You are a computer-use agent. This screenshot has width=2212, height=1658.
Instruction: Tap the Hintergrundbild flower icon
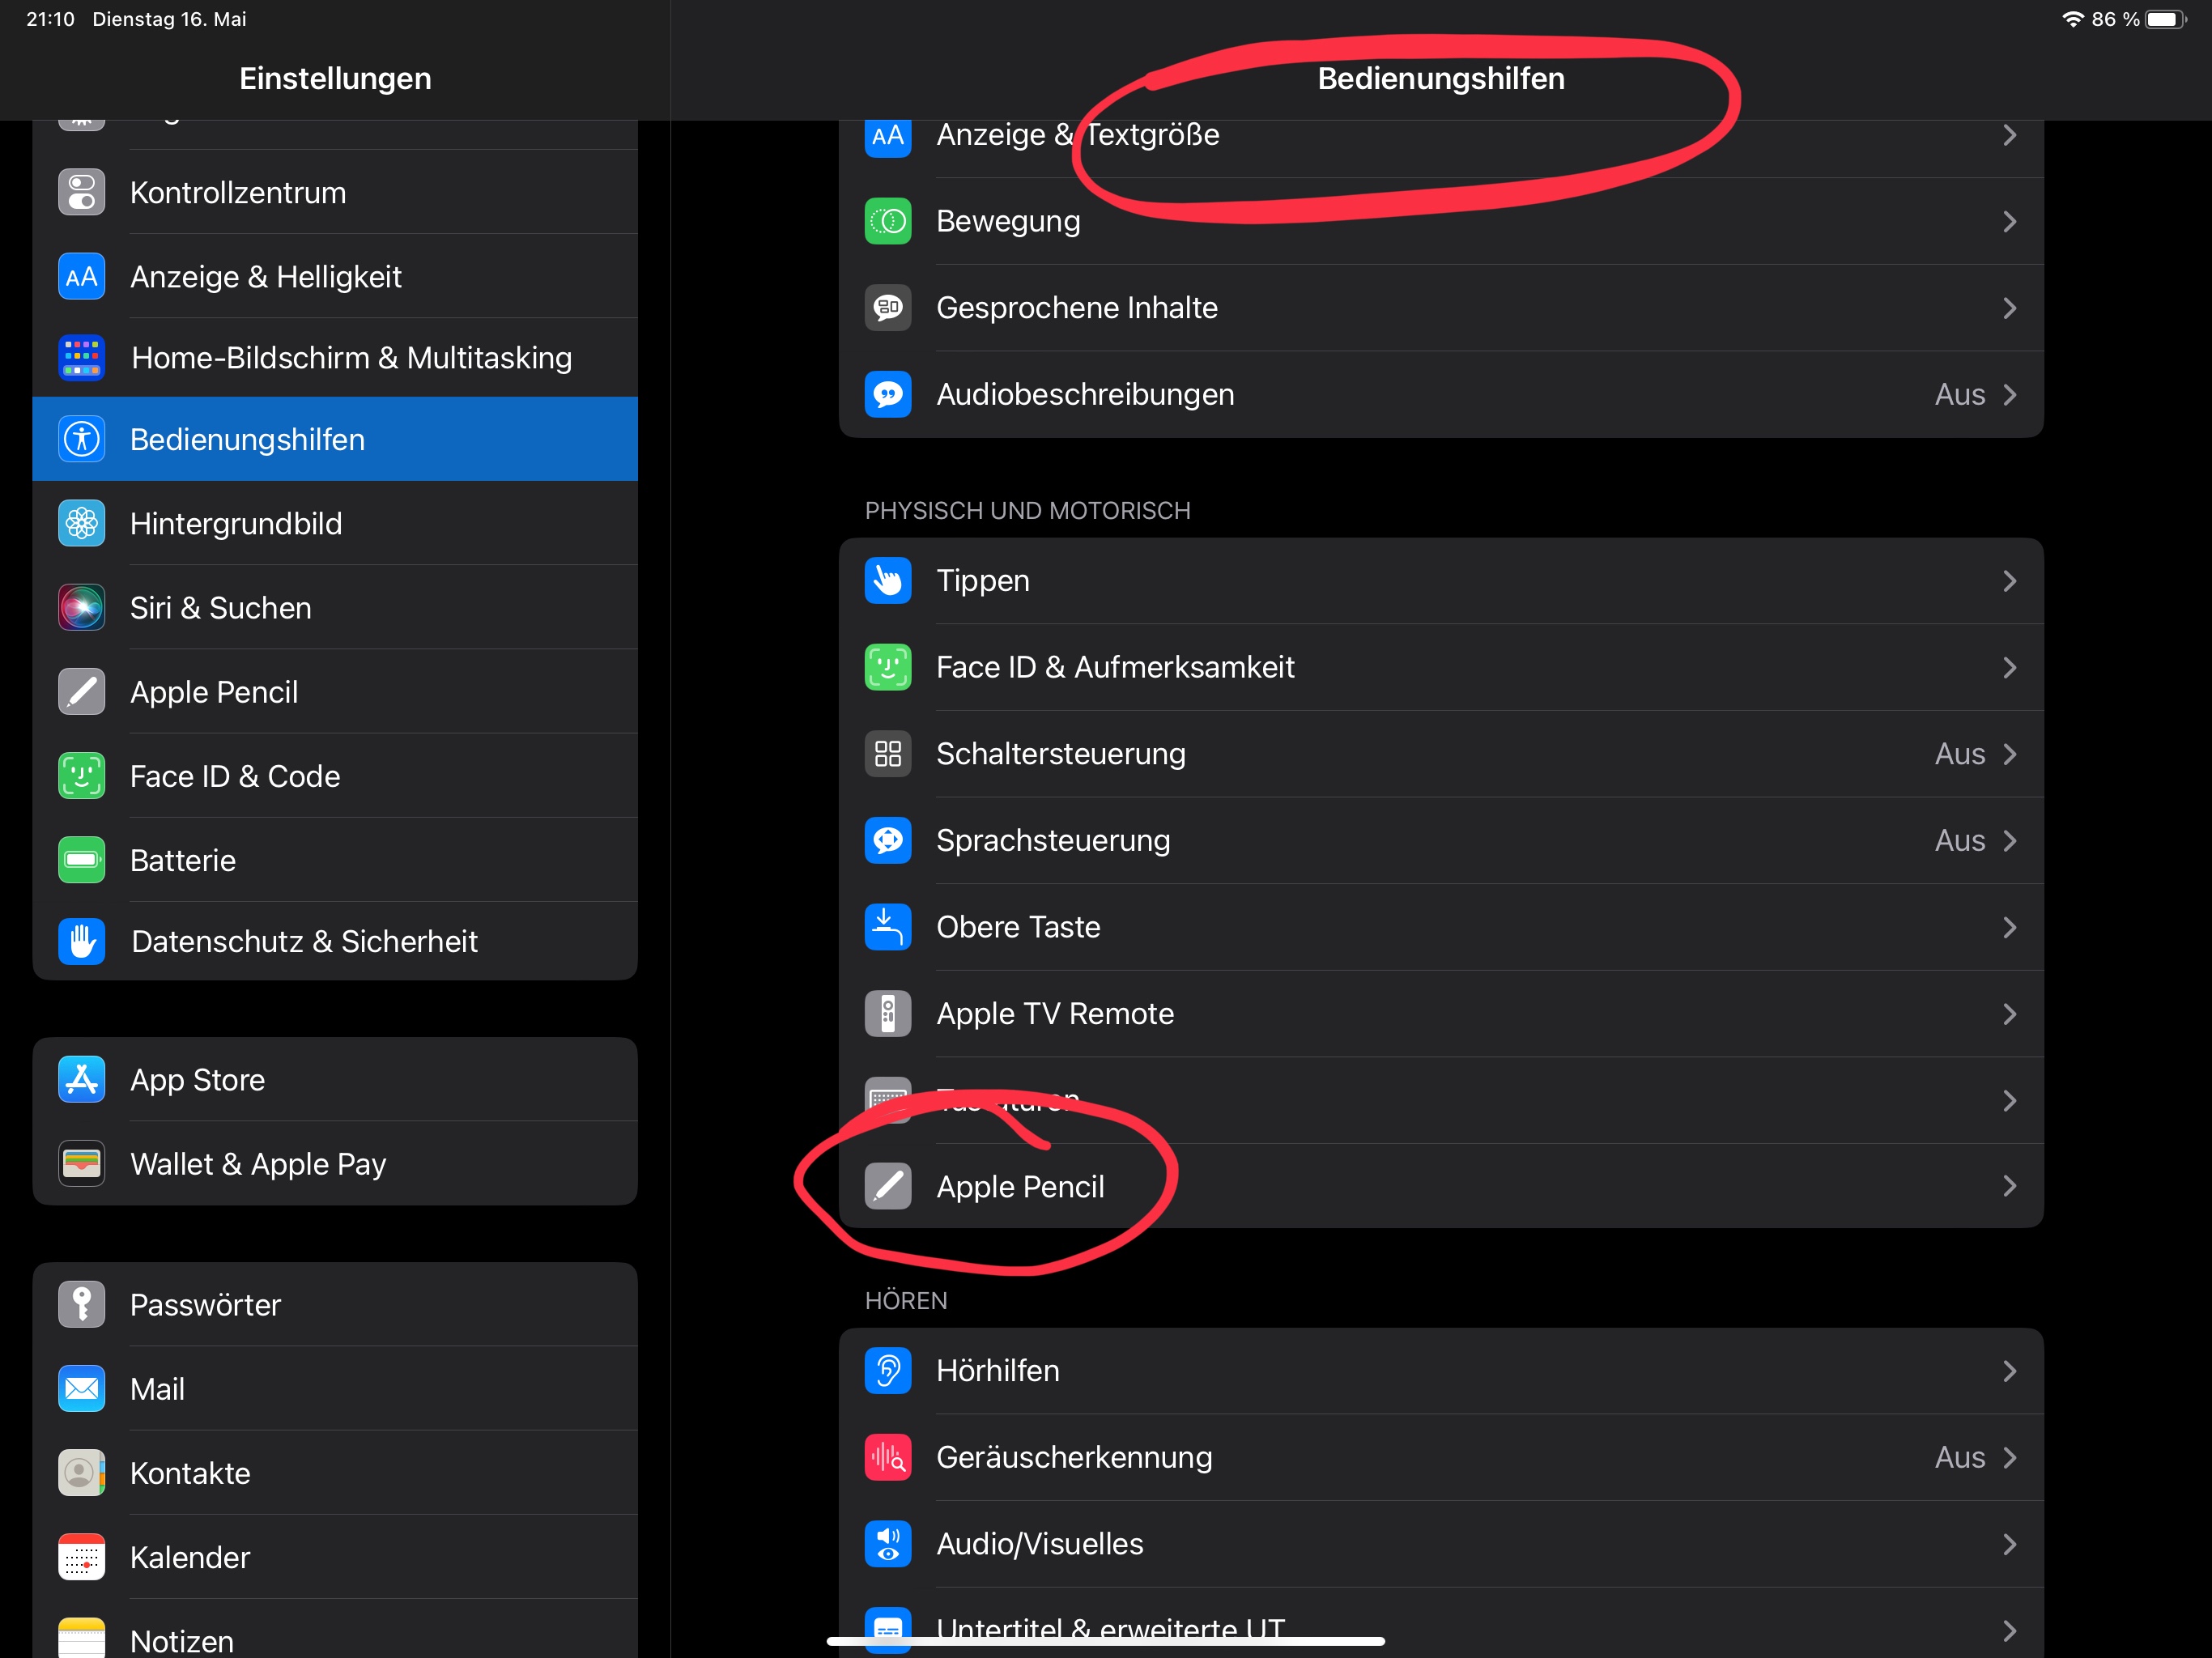pos(81,523)
